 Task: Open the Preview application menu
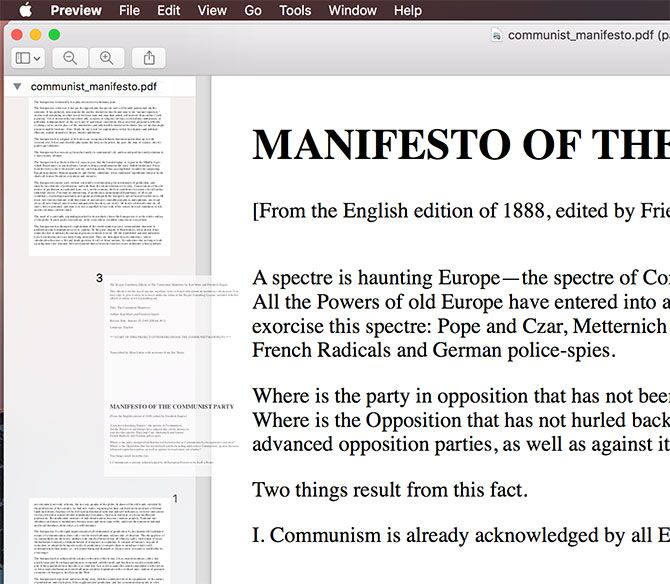click(76, 10)
